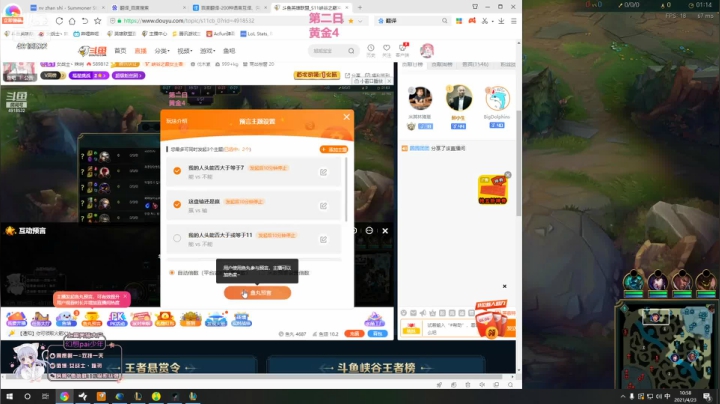The image size is (720, 404).
Task: Click the game minimap
Action: click(666, 345)
